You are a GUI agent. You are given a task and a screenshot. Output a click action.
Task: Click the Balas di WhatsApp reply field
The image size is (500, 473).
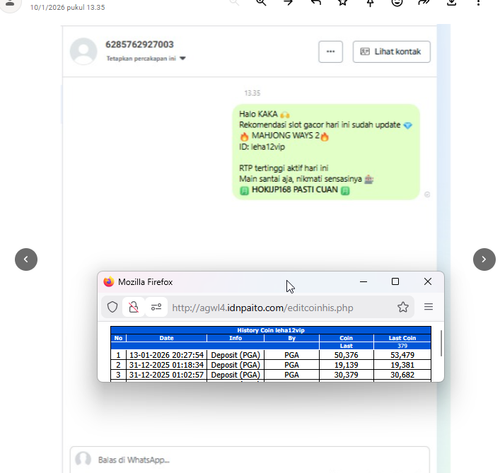(250, 460)
